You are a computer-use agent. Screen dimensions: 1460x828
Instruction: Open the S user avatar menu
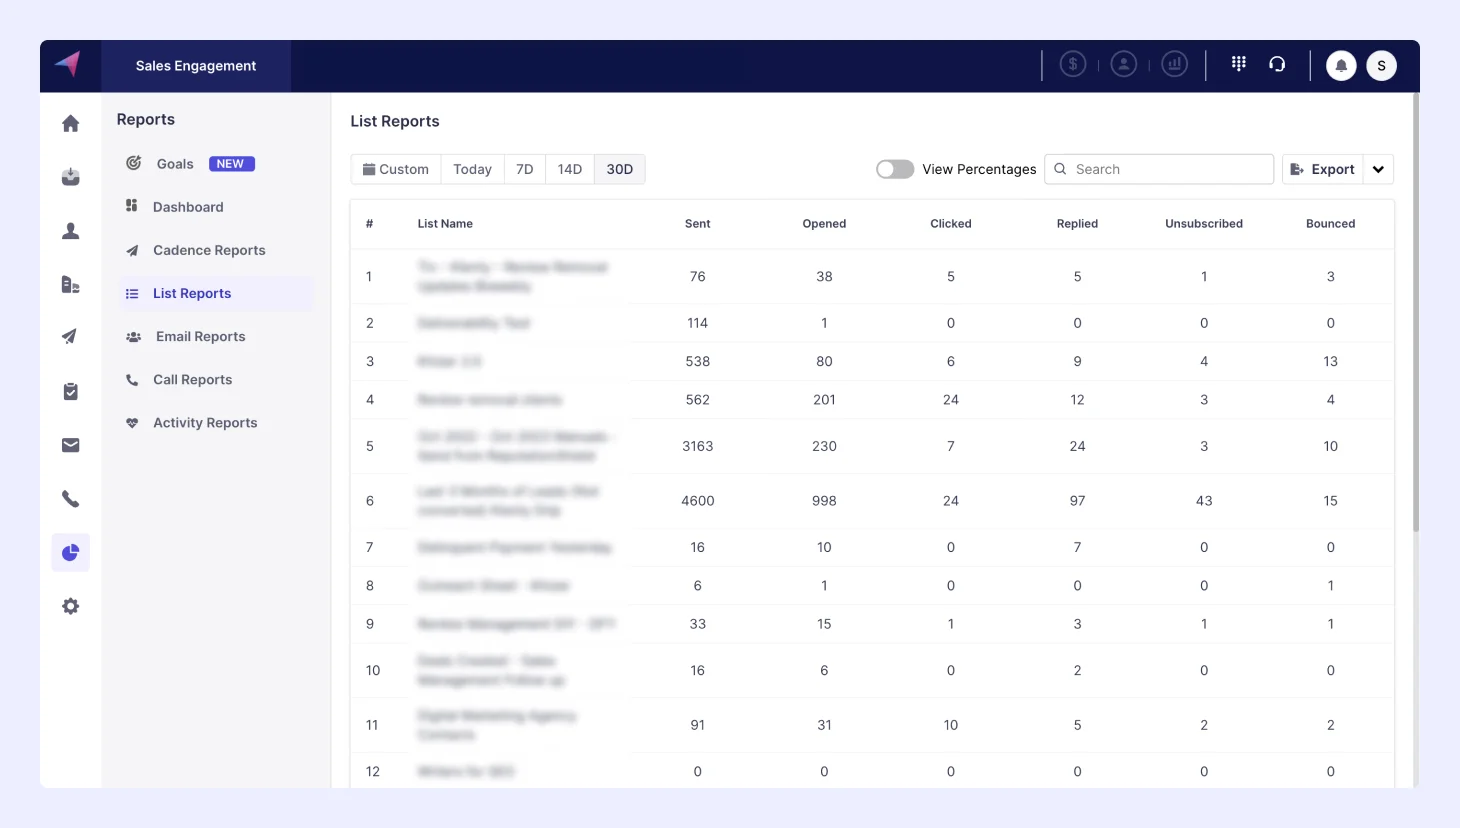[1381, 66]
